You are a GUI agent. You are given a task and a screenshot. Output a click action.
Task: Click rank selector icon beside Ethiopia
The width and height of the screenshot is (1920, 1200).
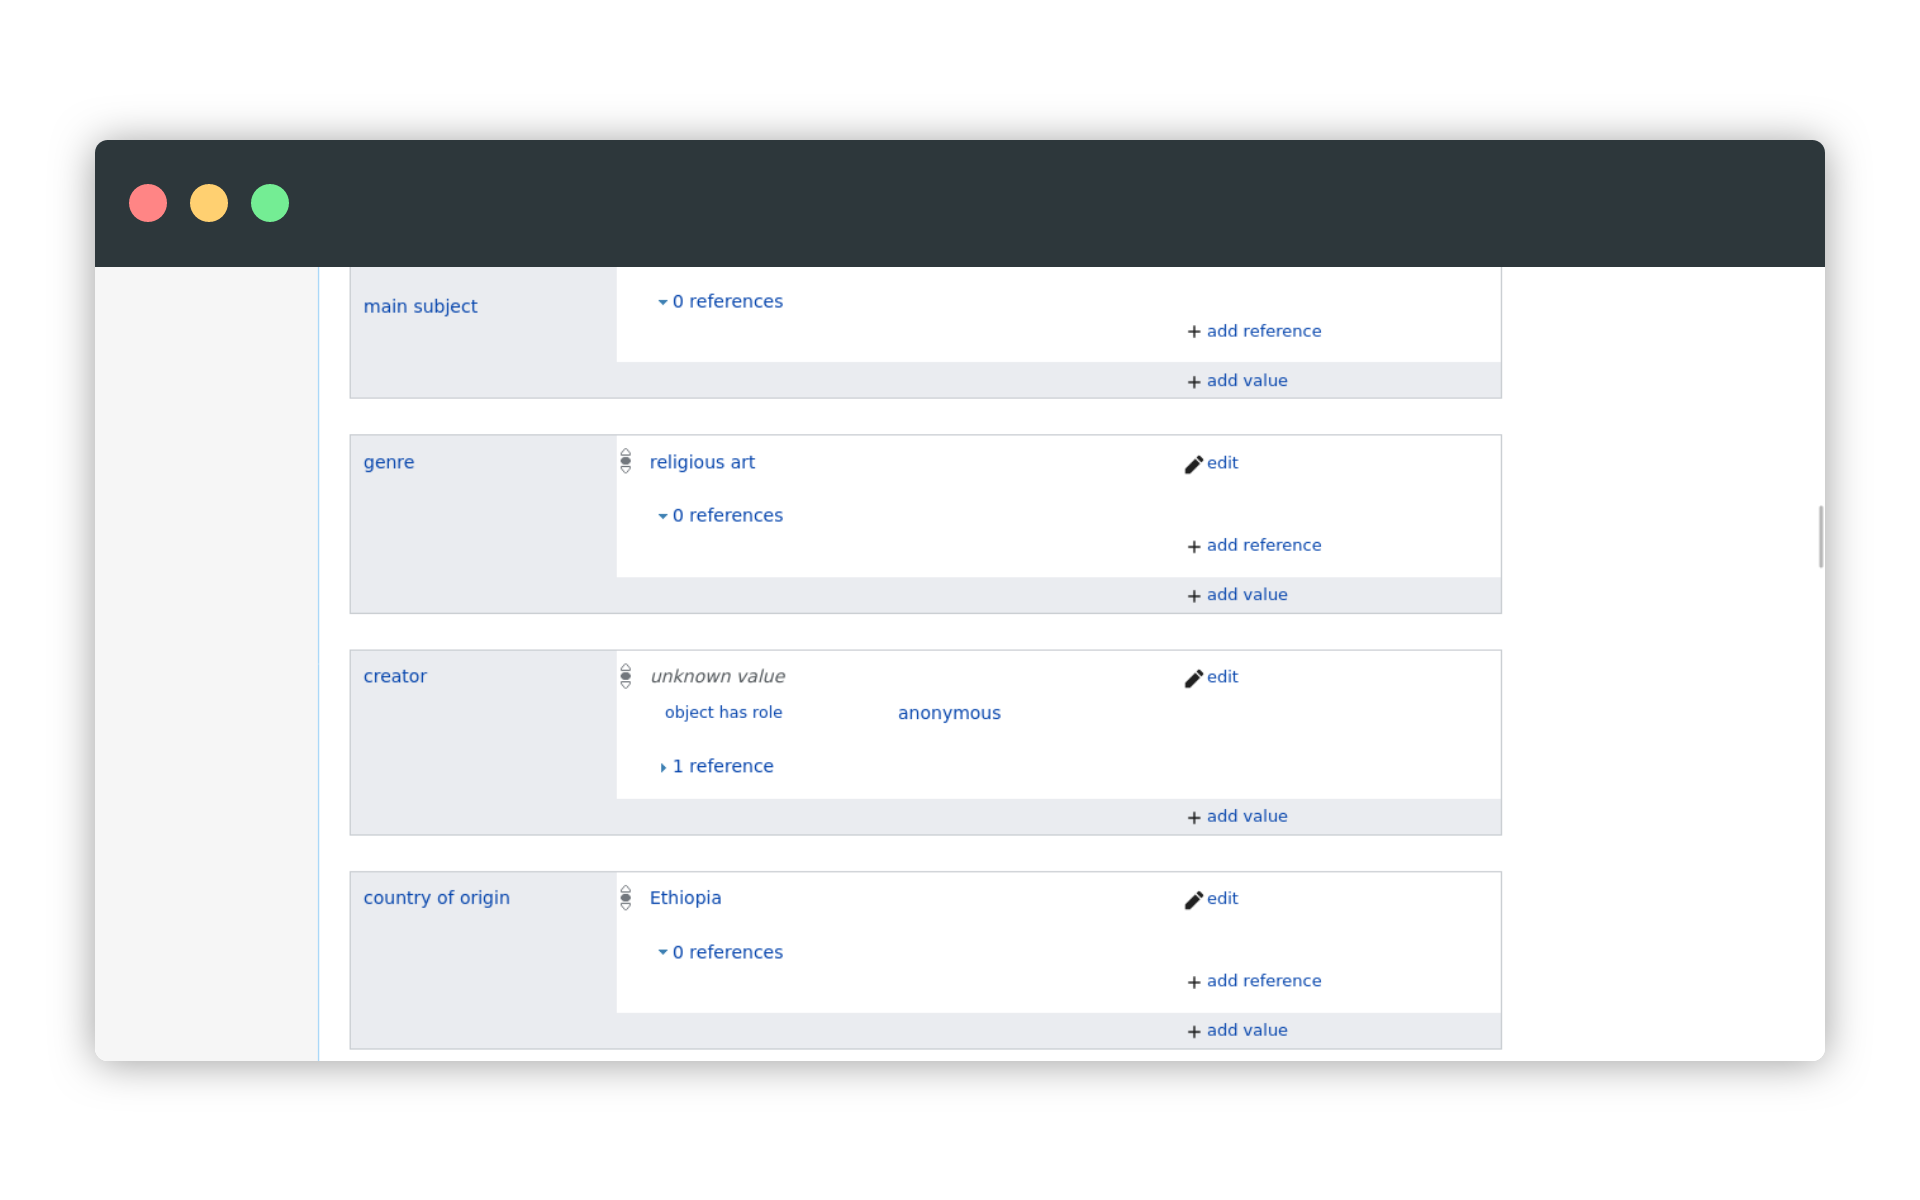(x=626, y=898)
